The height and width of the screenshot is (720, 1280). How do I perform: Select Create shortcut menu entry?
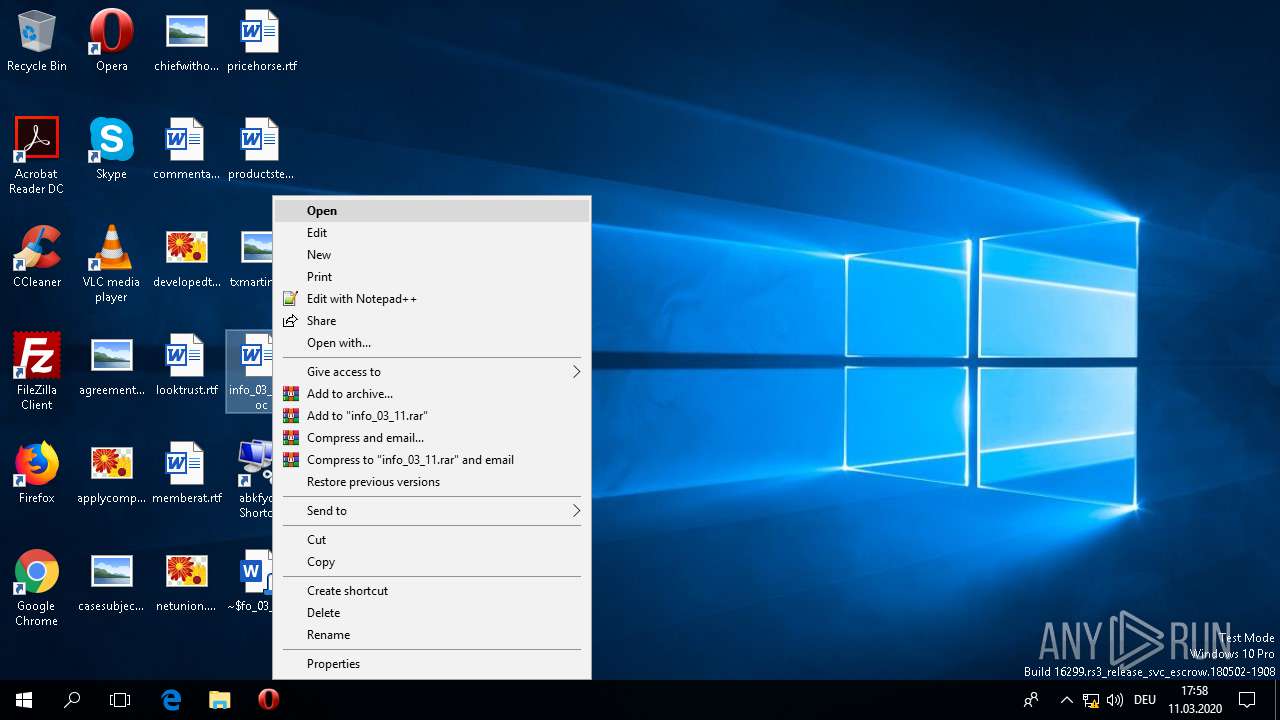[x=432, y=591]
